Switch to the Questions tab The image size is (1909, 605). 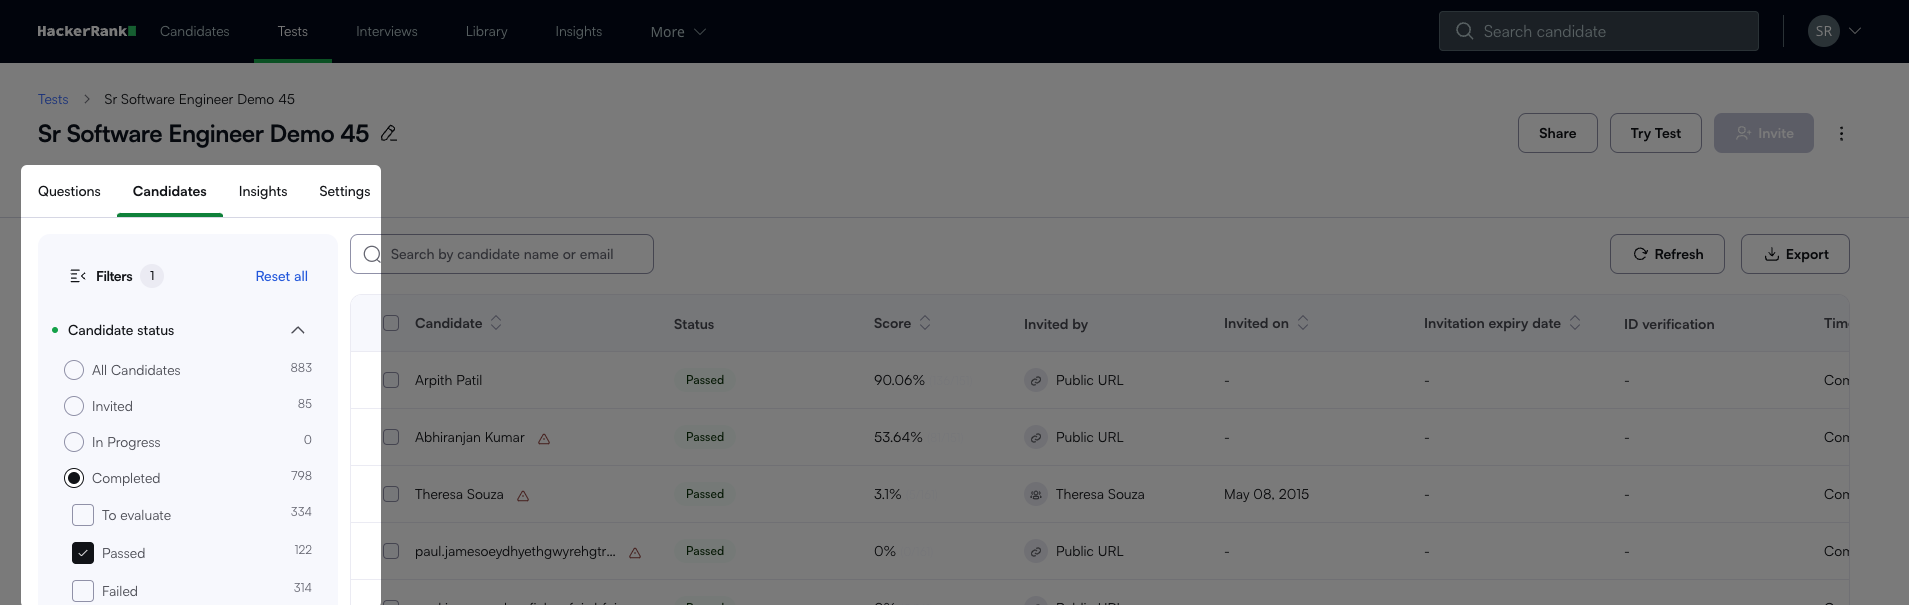pyautogui.click(x=69, y=191)
